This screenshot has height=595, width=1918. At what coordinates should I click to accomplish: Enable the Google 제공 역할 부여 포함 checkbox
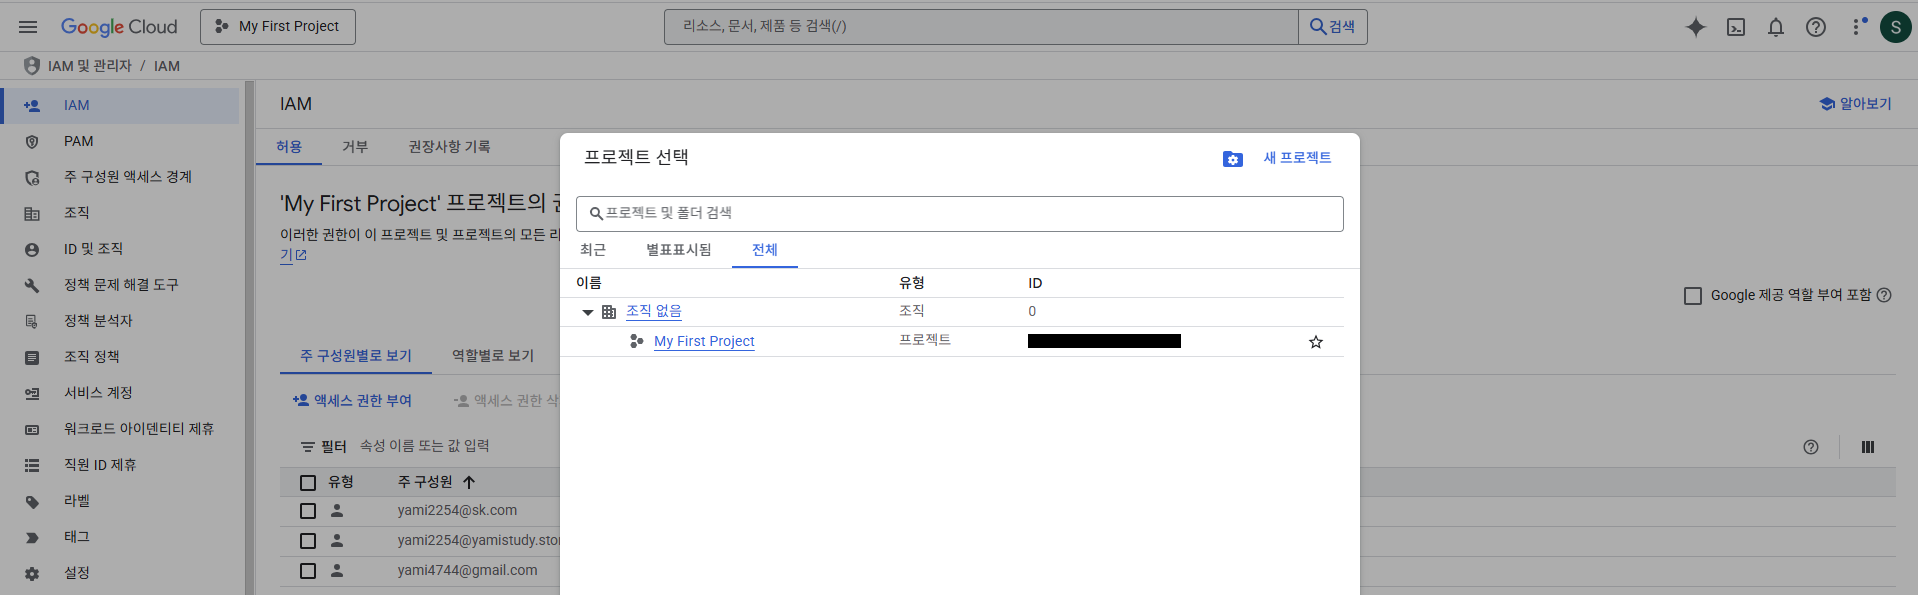pos(1693,296)
